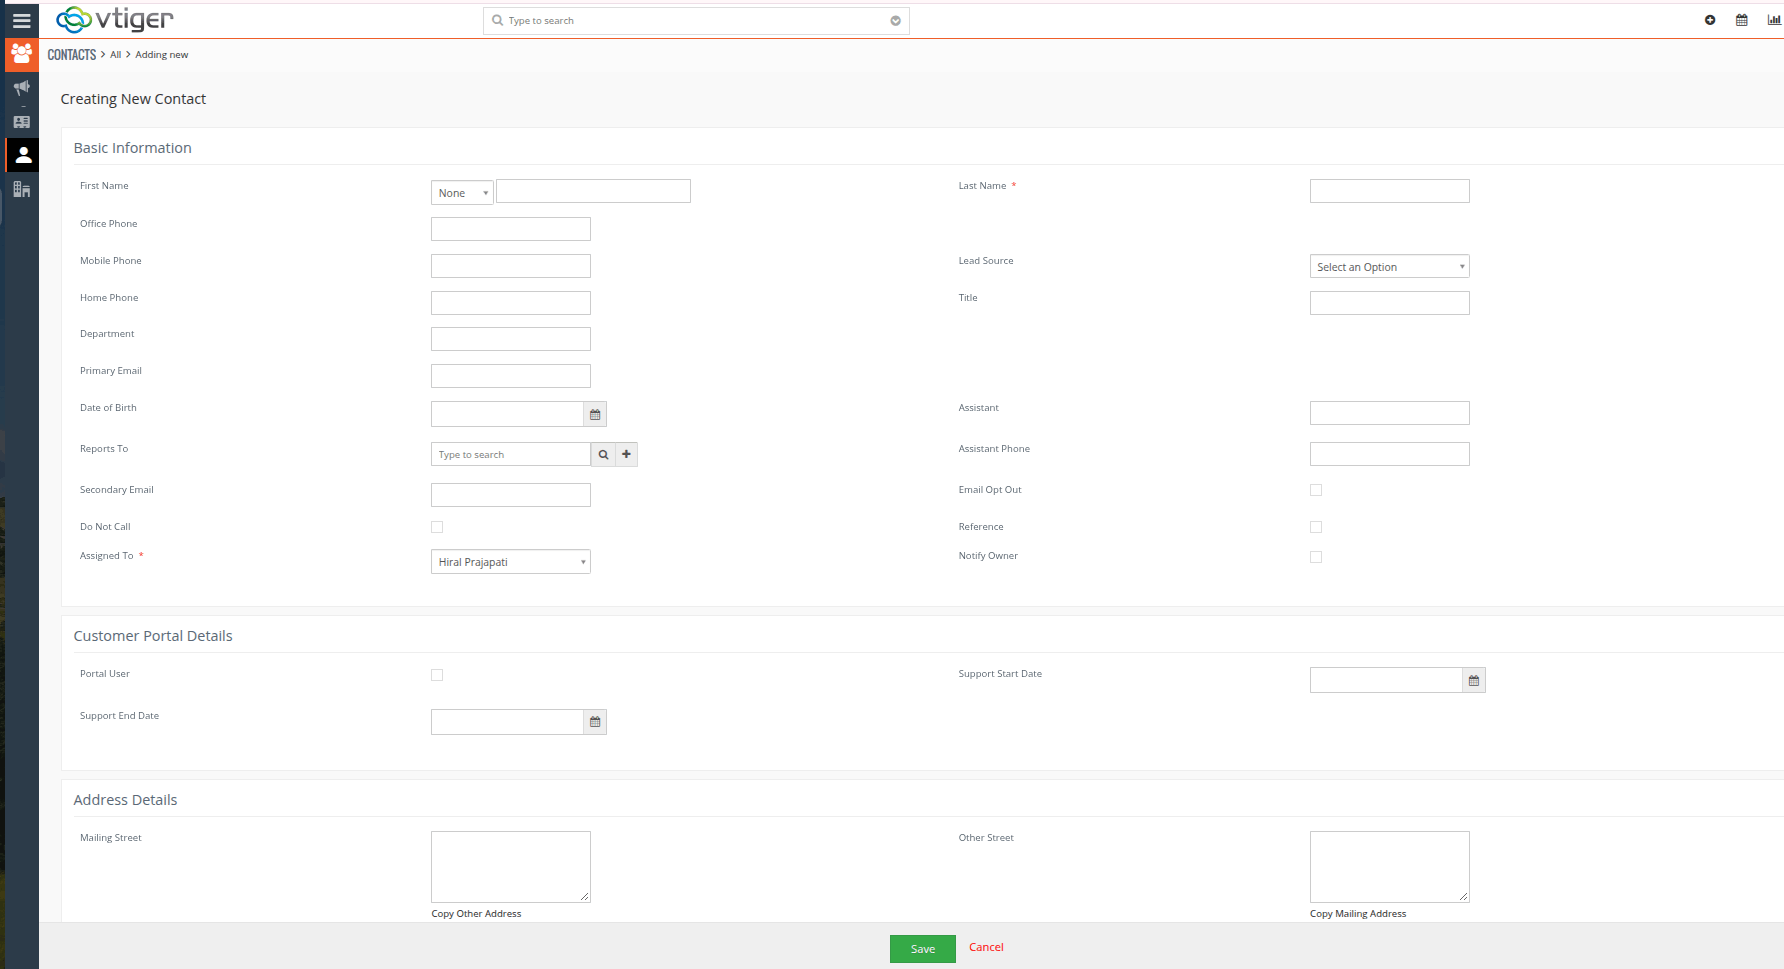Check the Reference checkbox
Viewport: 1784px width, 969px height.
pyautogui.click(x=1316, y=527)
